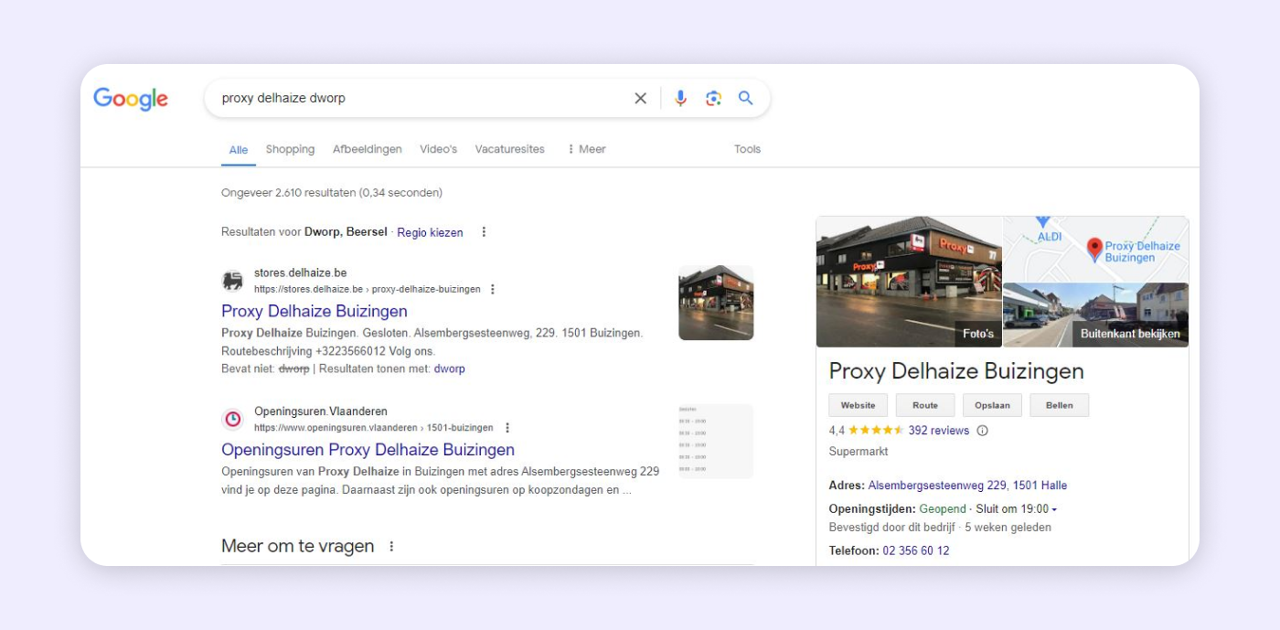Open options dots next to Regio kiezen
Screen dimensions: 1280x630
point(484,232)
